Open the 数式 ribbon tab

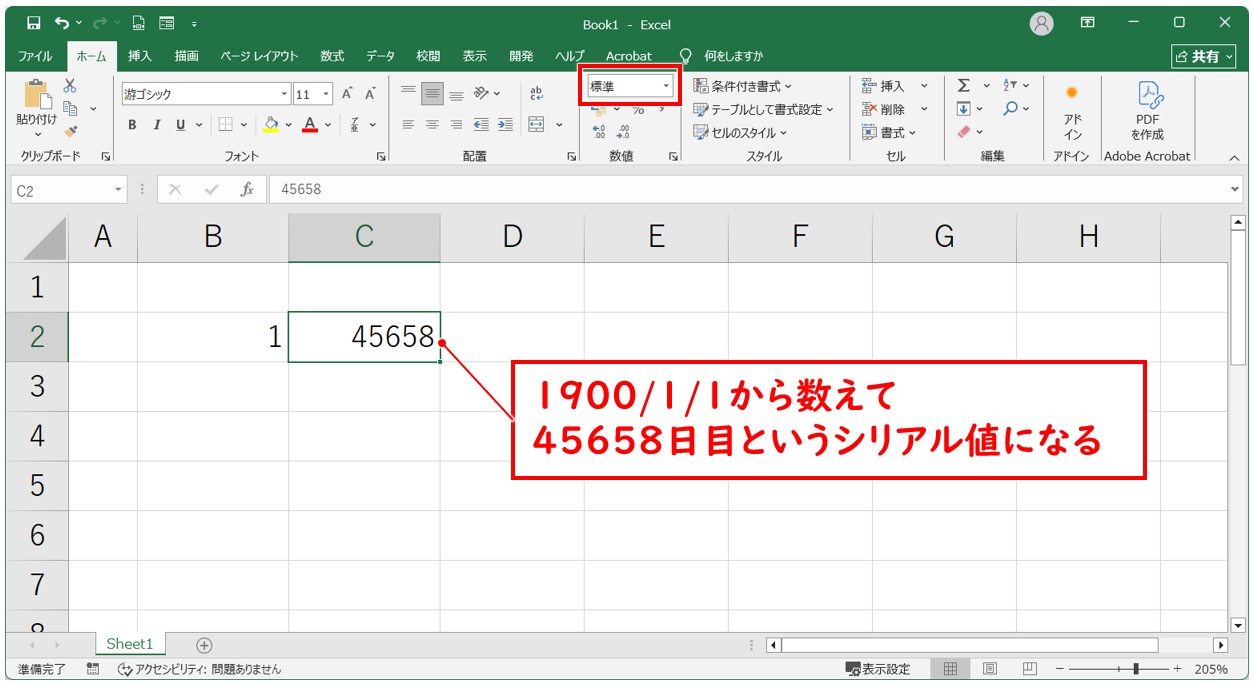tap(332, 57)
